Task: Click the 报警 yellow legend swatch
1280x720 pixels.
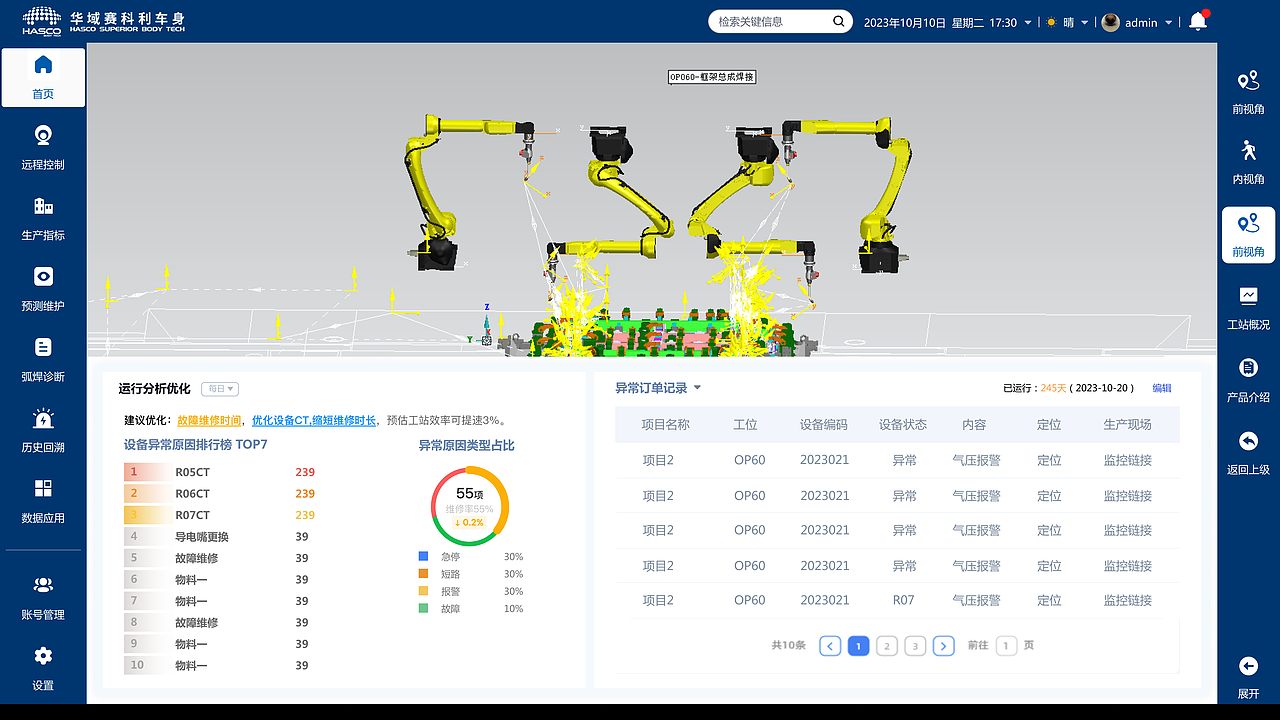Action: click(423, 591)
